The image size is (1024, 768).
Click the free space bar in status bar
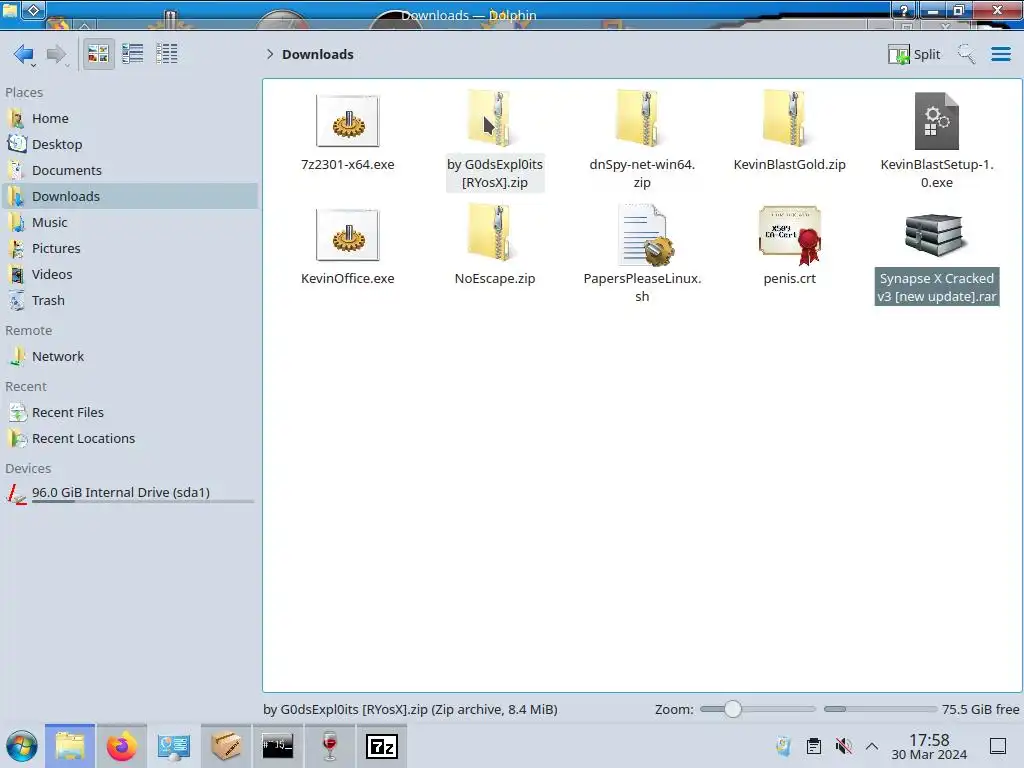point(880,709)
